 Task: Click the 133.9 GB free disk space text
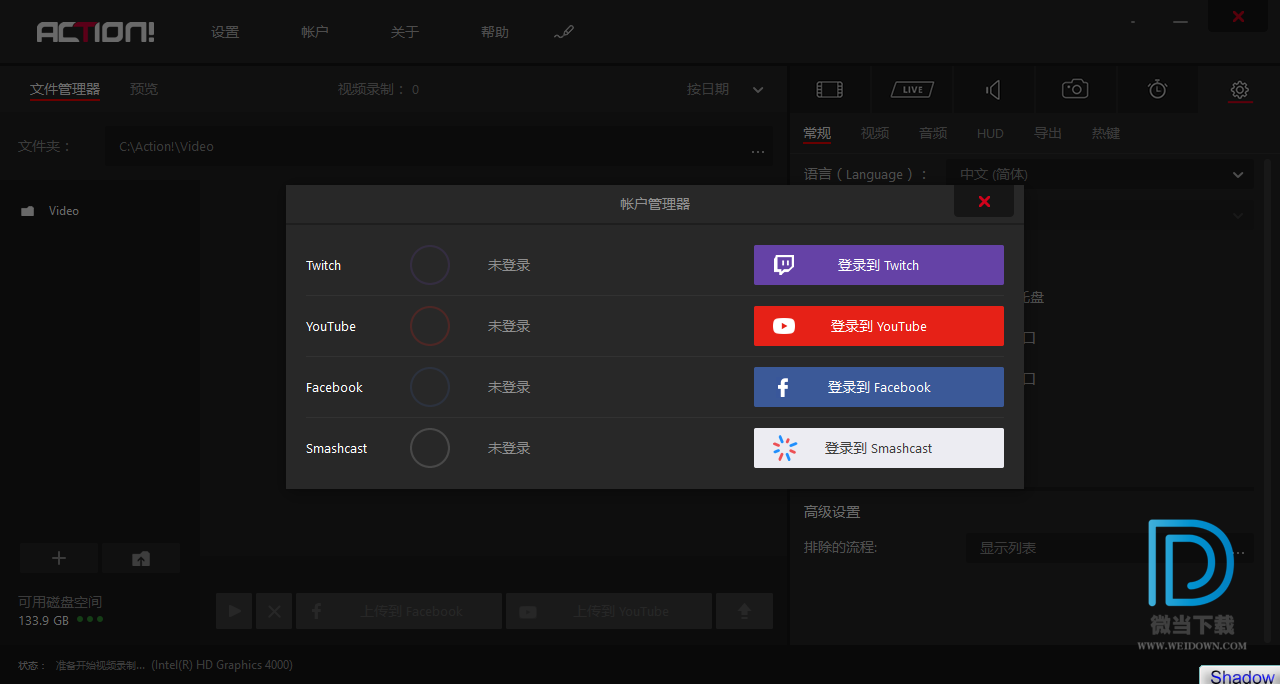click(44, 620)
